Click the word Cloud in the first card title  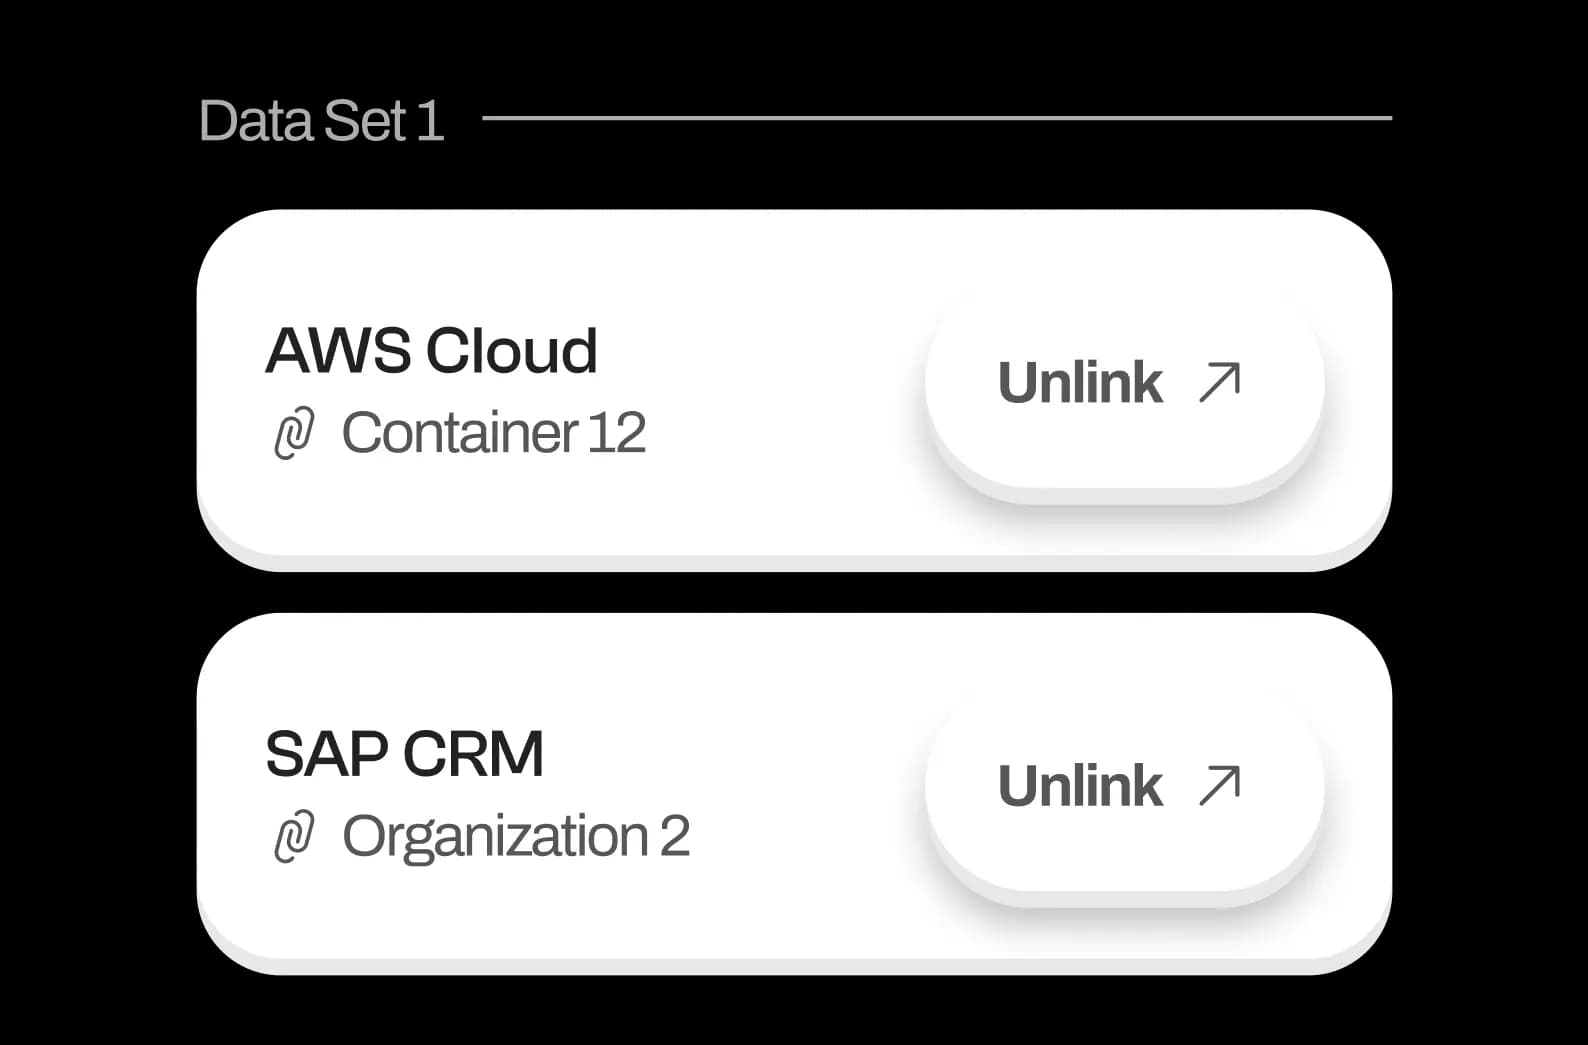click(512, 351)
